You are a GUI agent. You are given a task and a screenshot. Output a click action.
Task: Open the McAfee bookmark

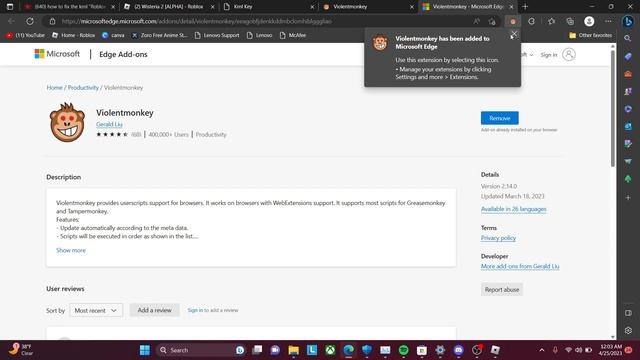tap(293, 36)
